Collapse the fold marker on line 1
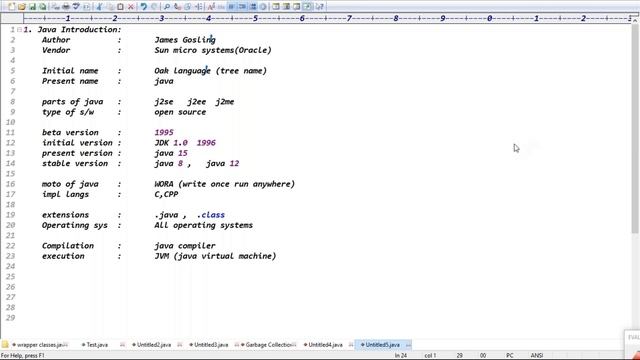The image size is (640, 360). pos(19,29)
